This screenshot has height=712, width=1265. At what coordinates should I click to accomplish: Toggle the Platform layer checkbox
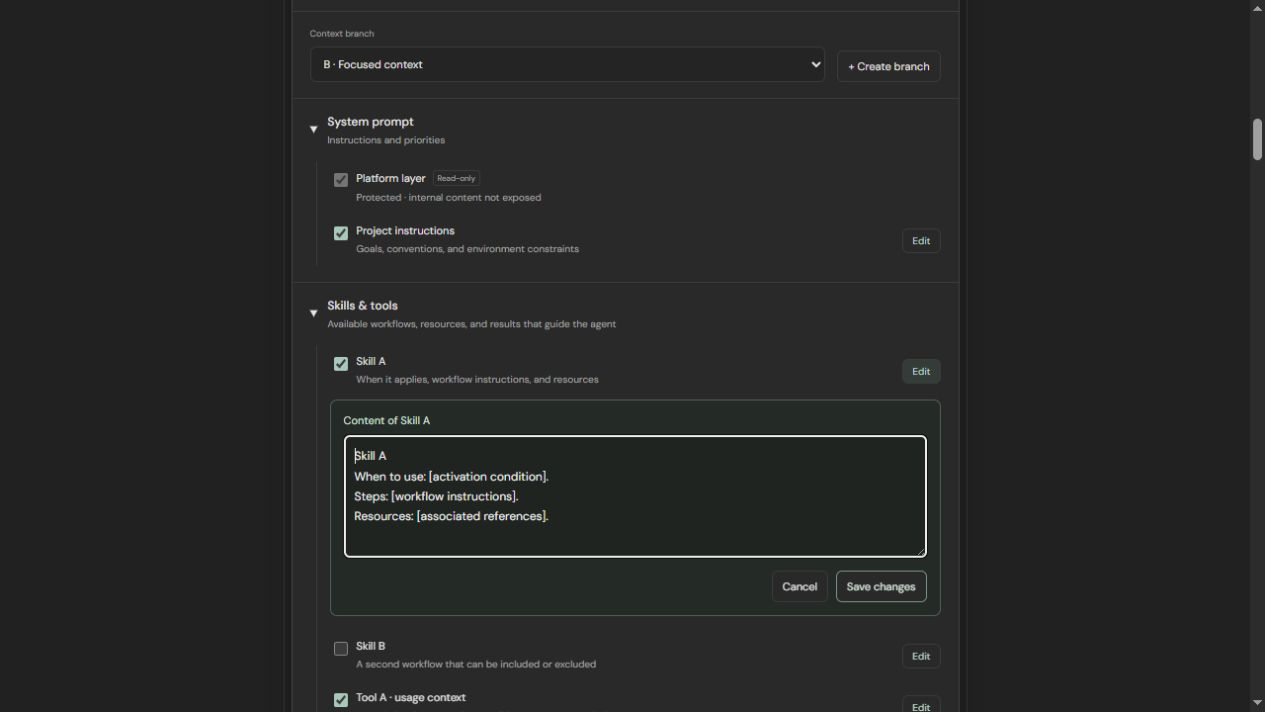point(341,180)
